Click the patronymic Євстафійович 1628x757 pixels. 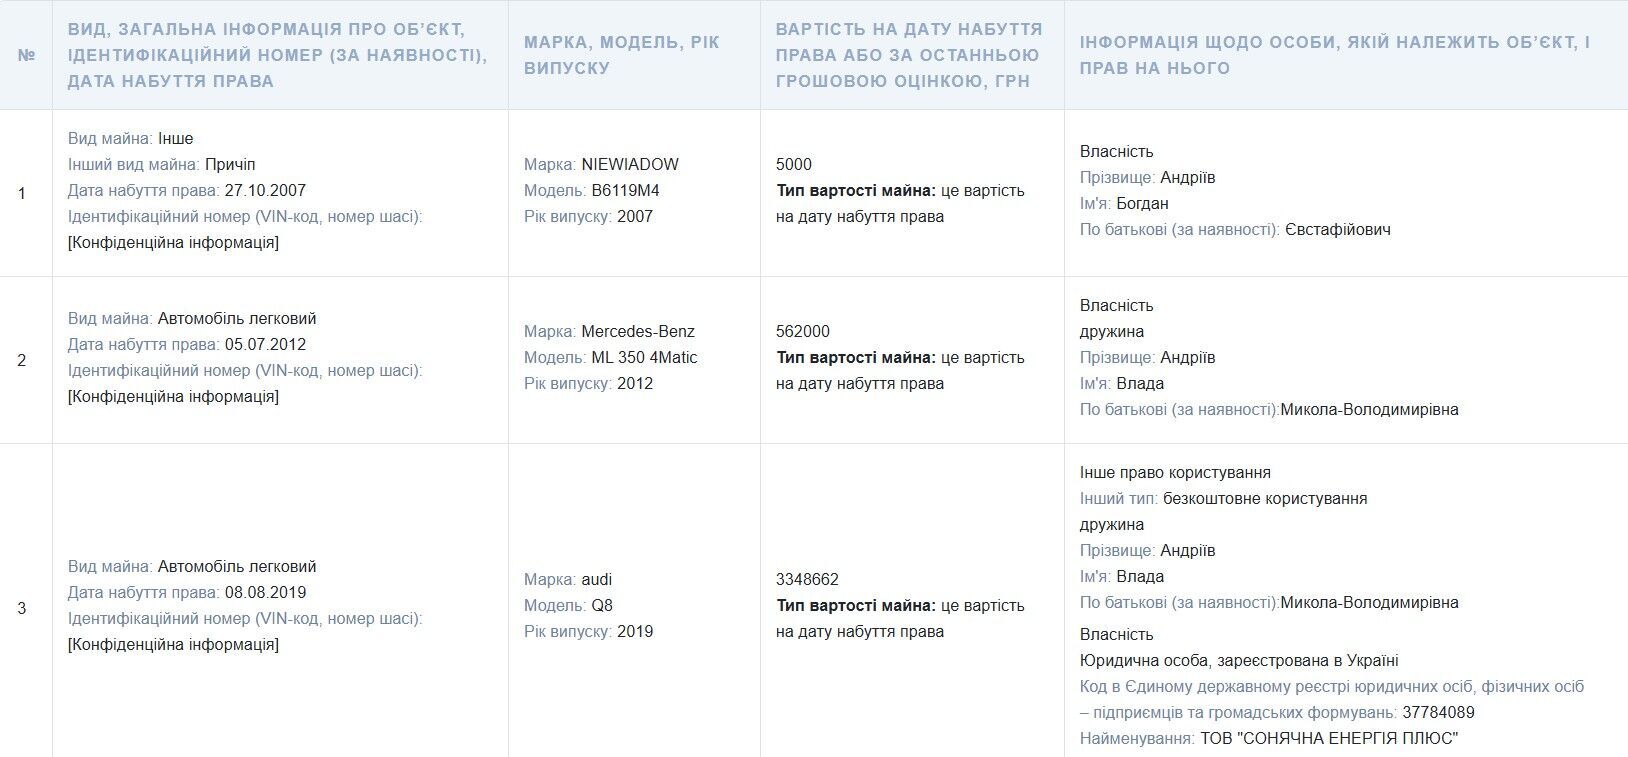coord(1338,229)
